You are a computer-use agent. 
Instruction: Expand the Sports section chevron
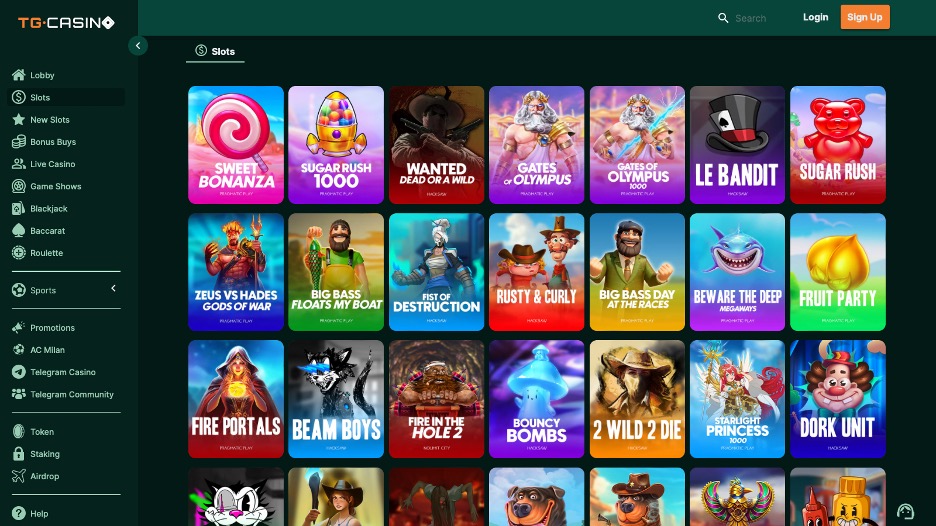[x=113, y=289]
